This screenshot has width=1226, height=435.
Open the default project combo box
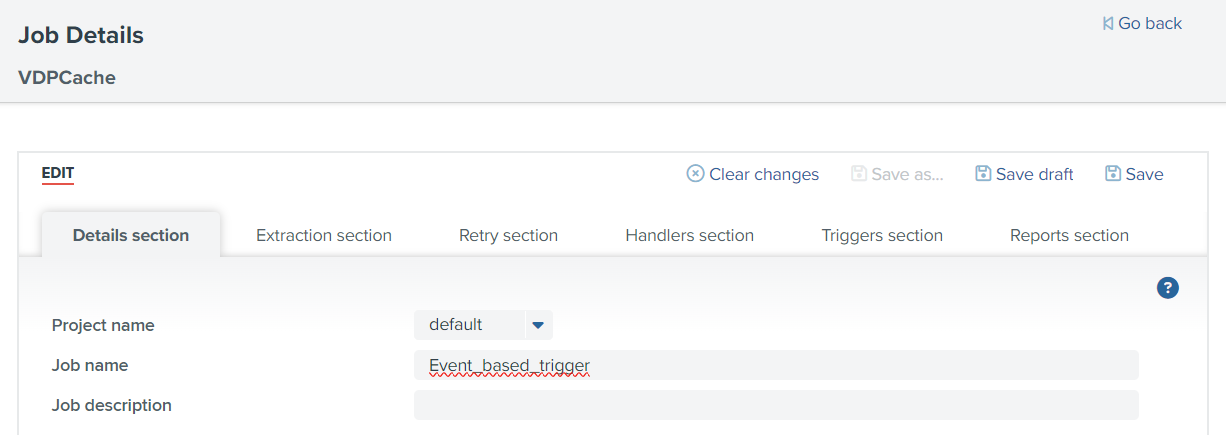click(x=483, y=325)
